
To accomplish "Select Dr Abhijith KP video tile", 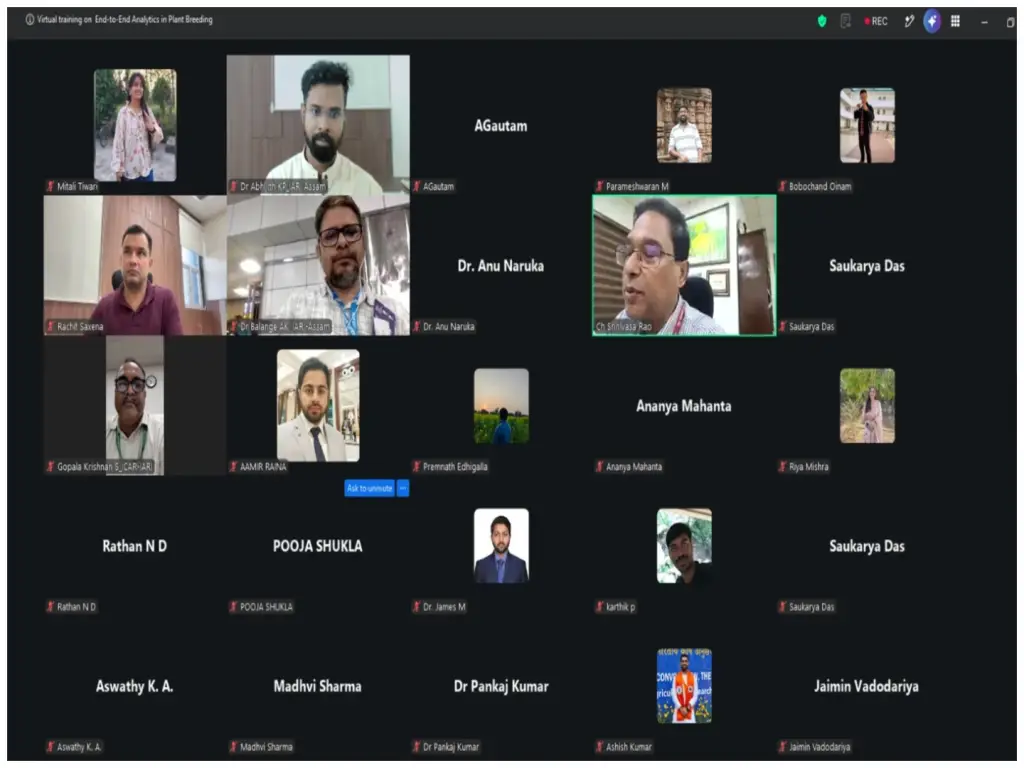I will pos(318,124).
